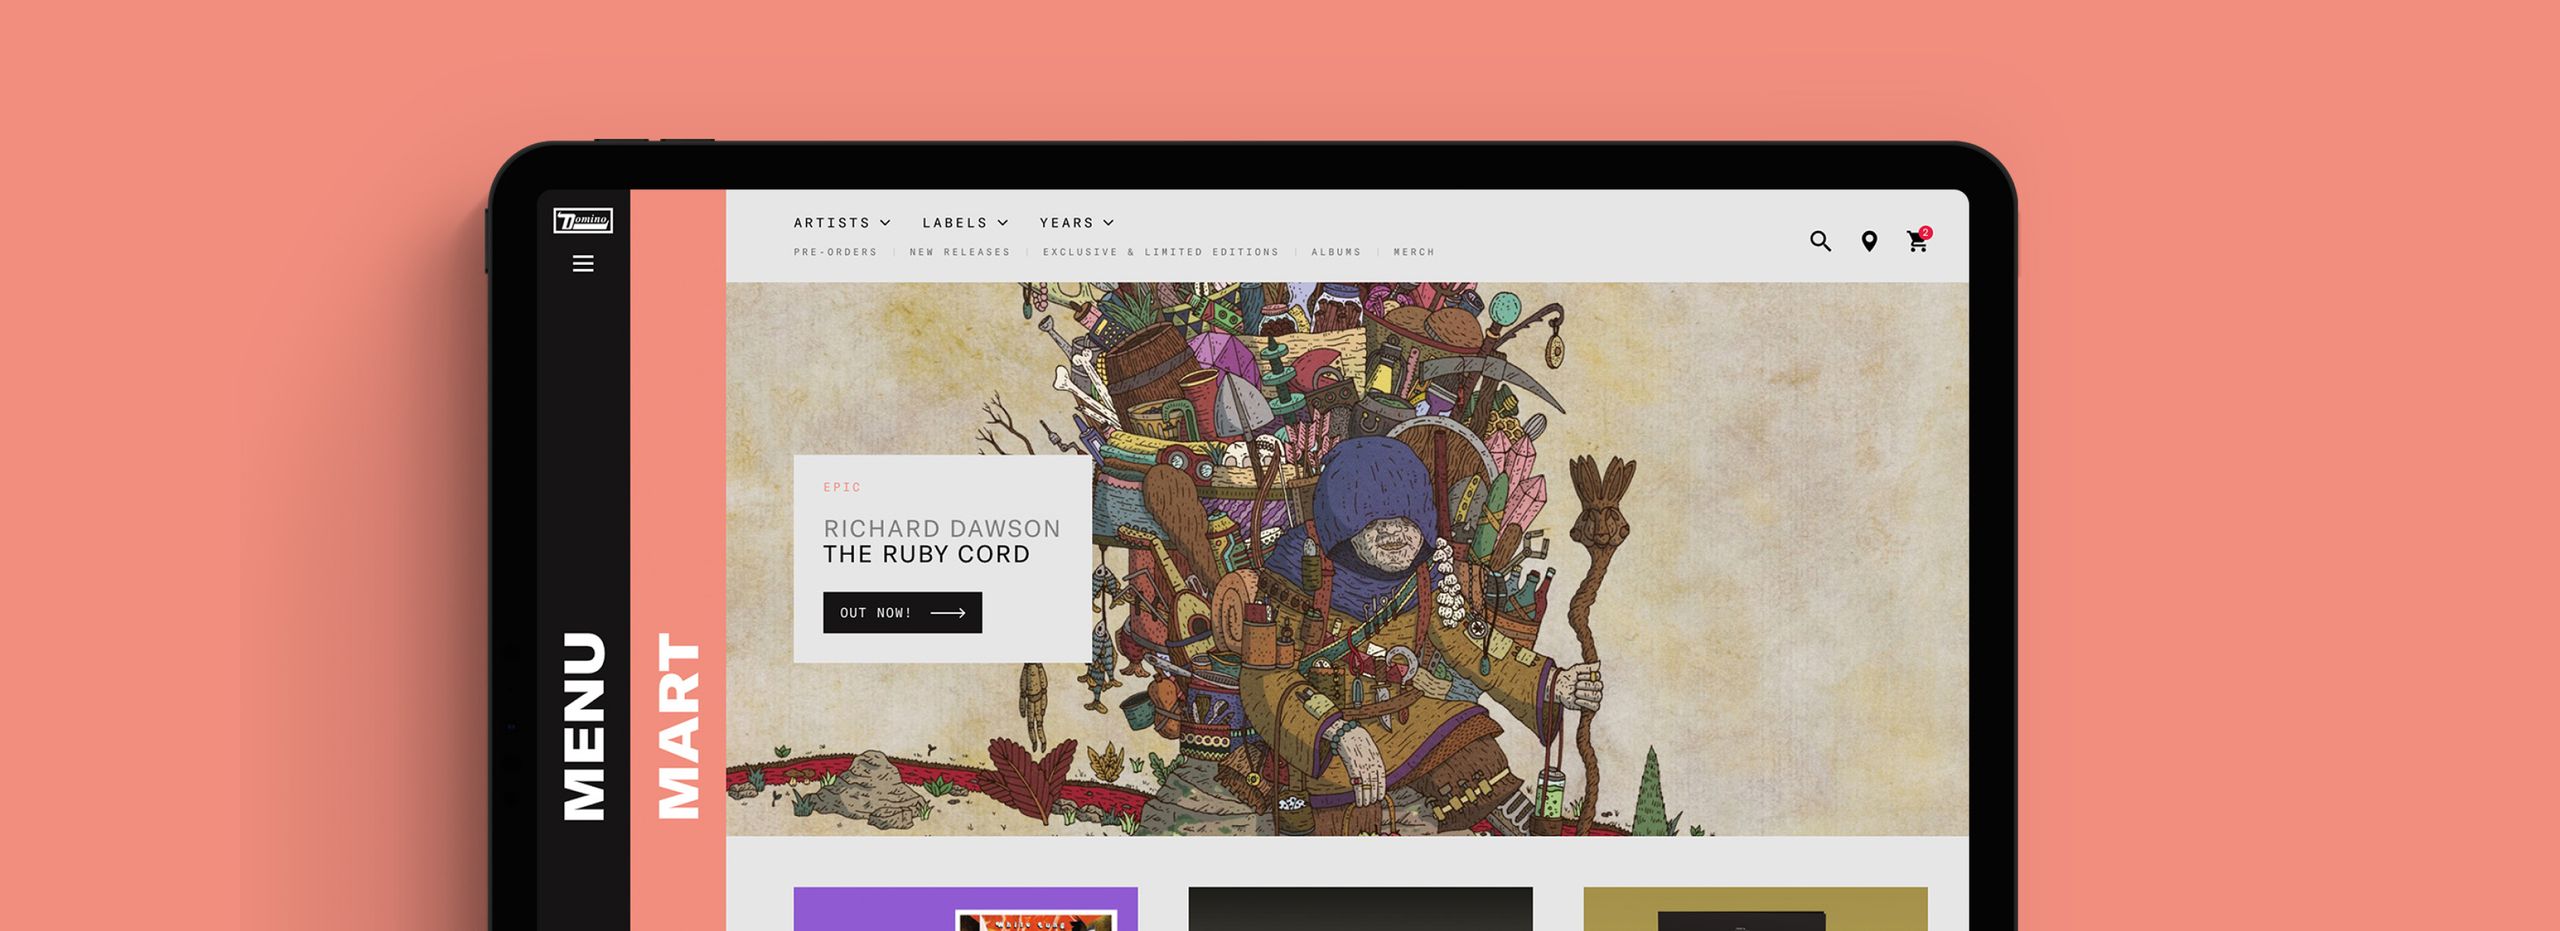Expand the Years dropdown
This screenshot has height=931, width=2560.
1076,223
